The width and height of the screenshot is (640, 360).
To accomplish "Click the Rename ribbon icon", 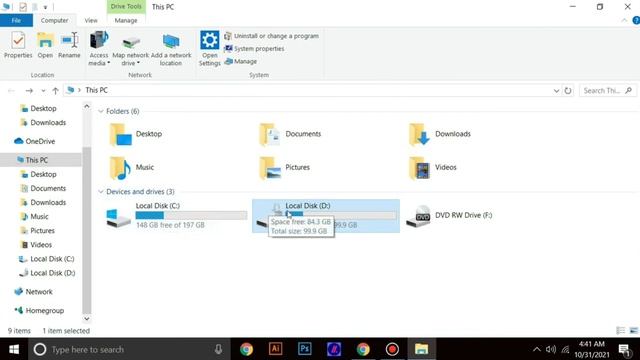I will (69, 45).
